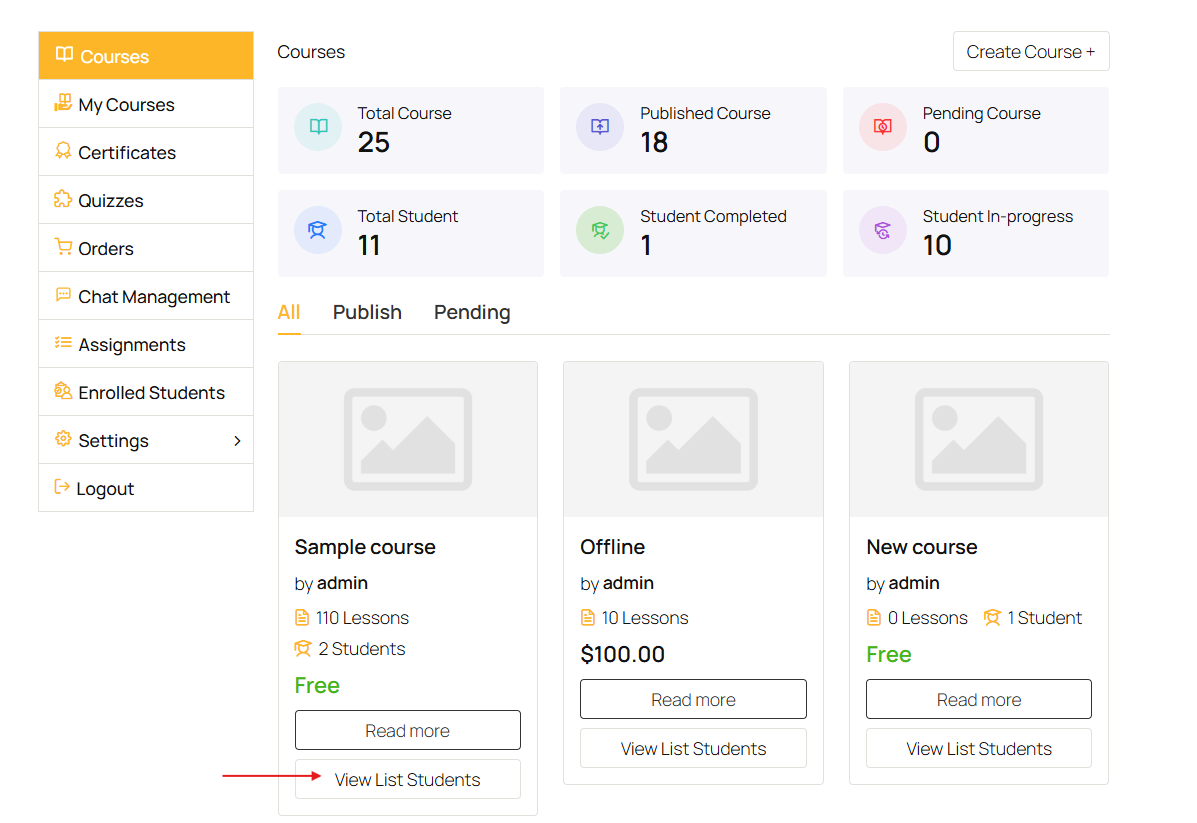The width and height of the screenshot is (1197, 823).
Task: Click the Courses book icon in sidebar
Action: 63,55
